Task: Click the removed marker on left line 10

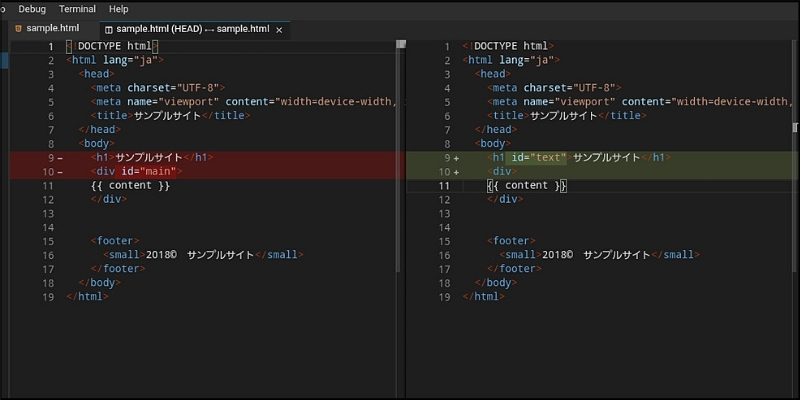Action: pos(60,172)
